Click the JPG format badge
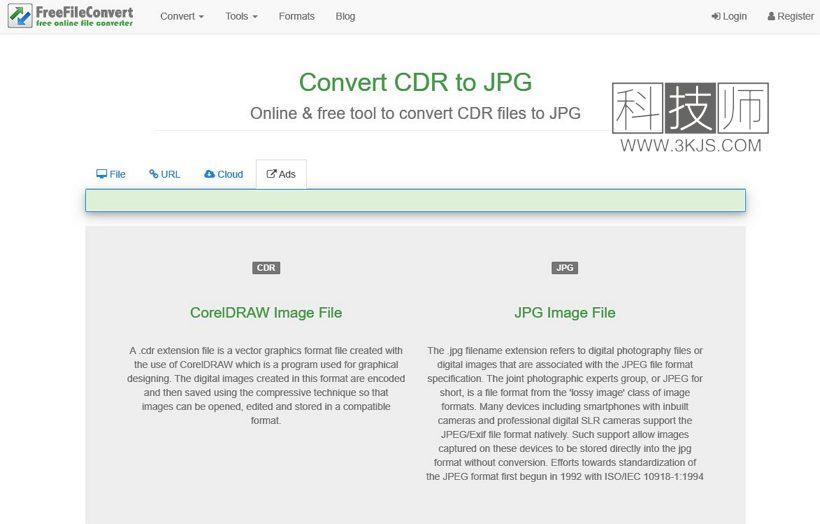 tap(565, 268)
